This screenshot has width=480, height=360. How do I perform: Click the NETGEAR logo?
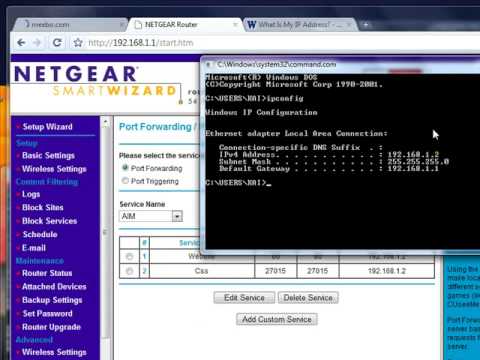click(76, 74)
